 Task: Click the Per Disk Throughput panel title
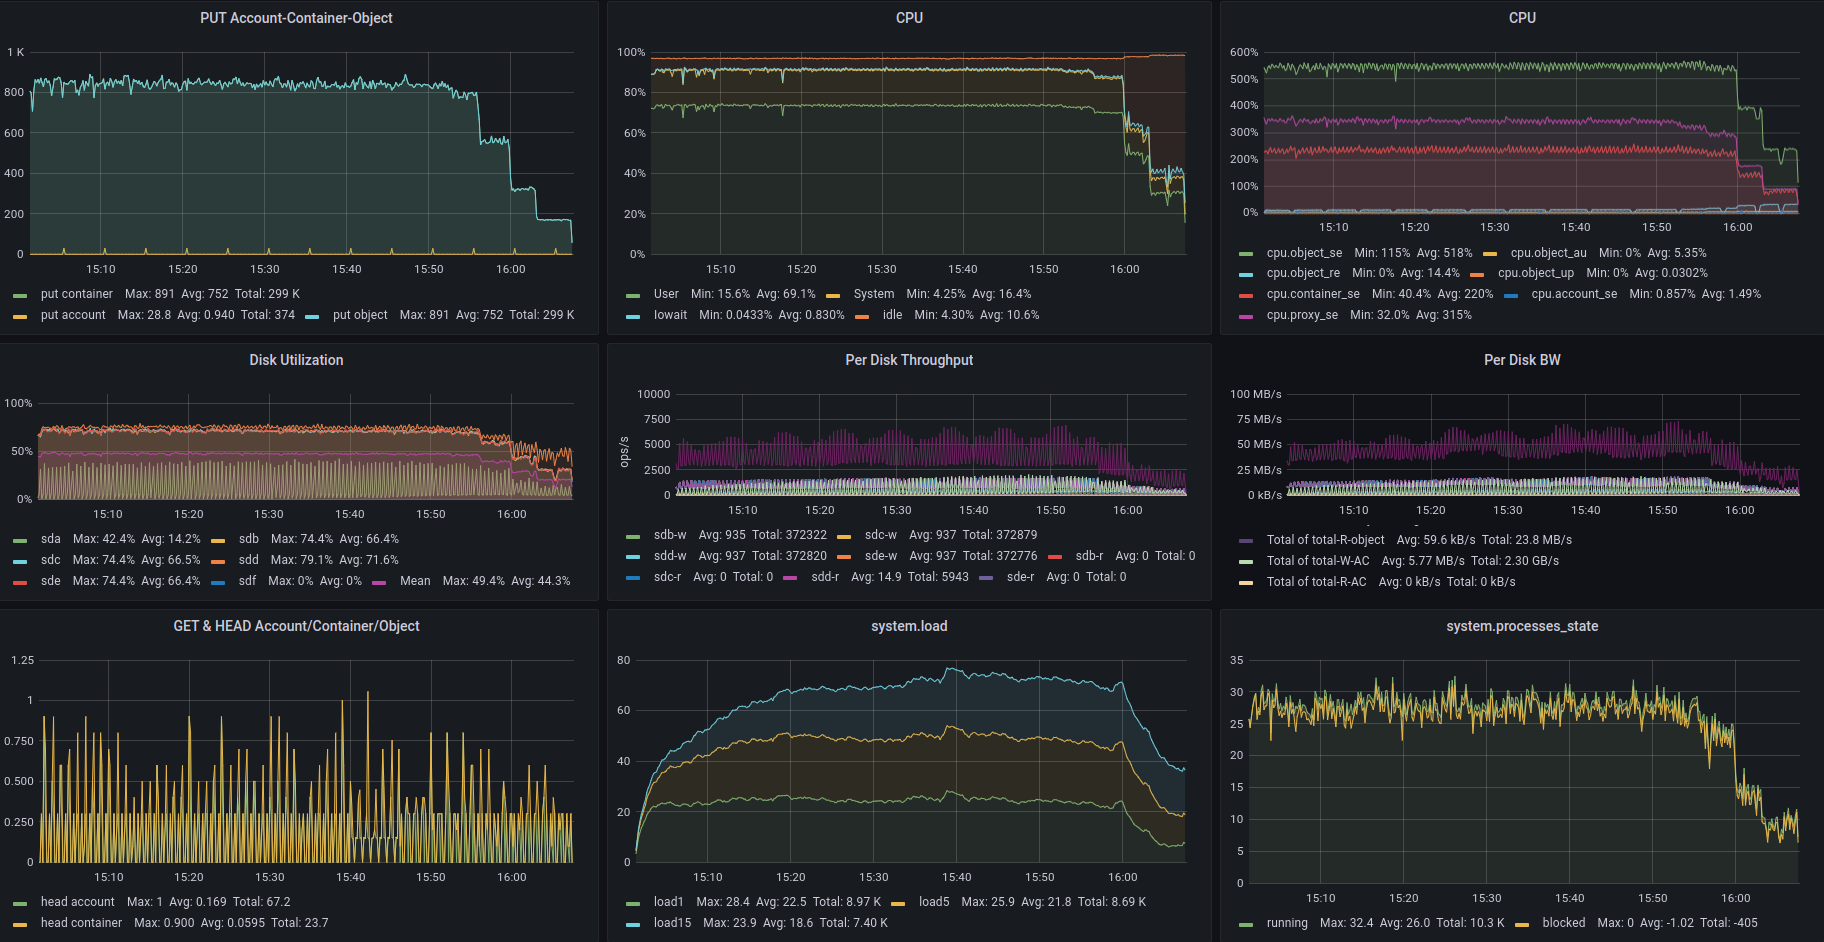pyautogui.click(x=908, y=360)
